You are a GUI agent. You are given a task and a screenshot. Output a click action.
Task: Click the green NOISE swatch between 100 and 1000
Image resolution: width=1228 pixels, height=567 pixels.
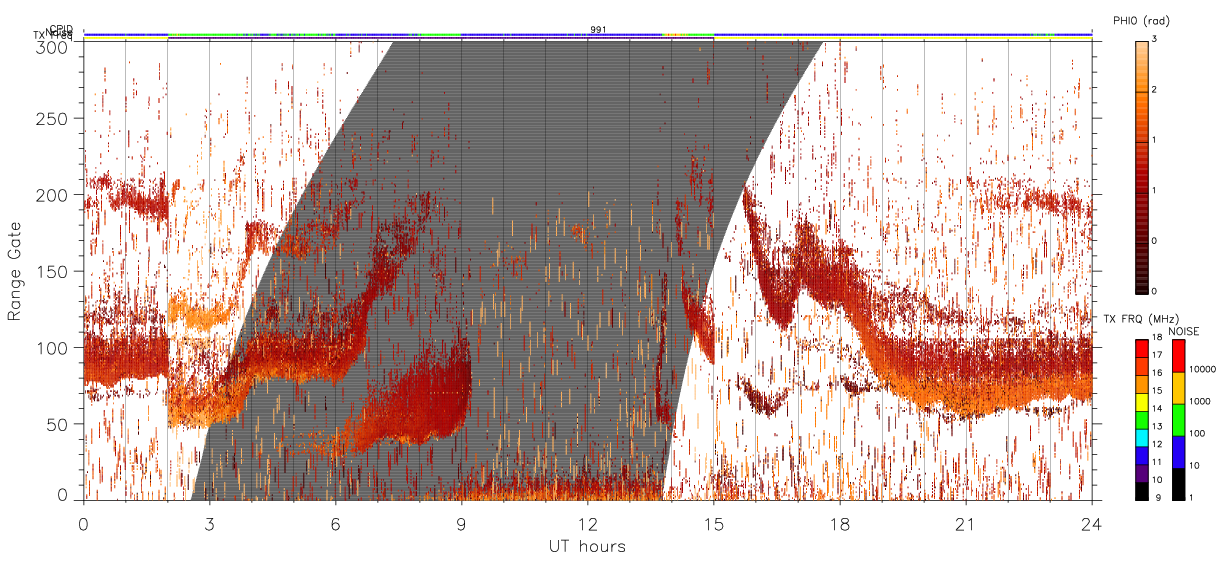pyautogui.click(x=1178, y=420)
